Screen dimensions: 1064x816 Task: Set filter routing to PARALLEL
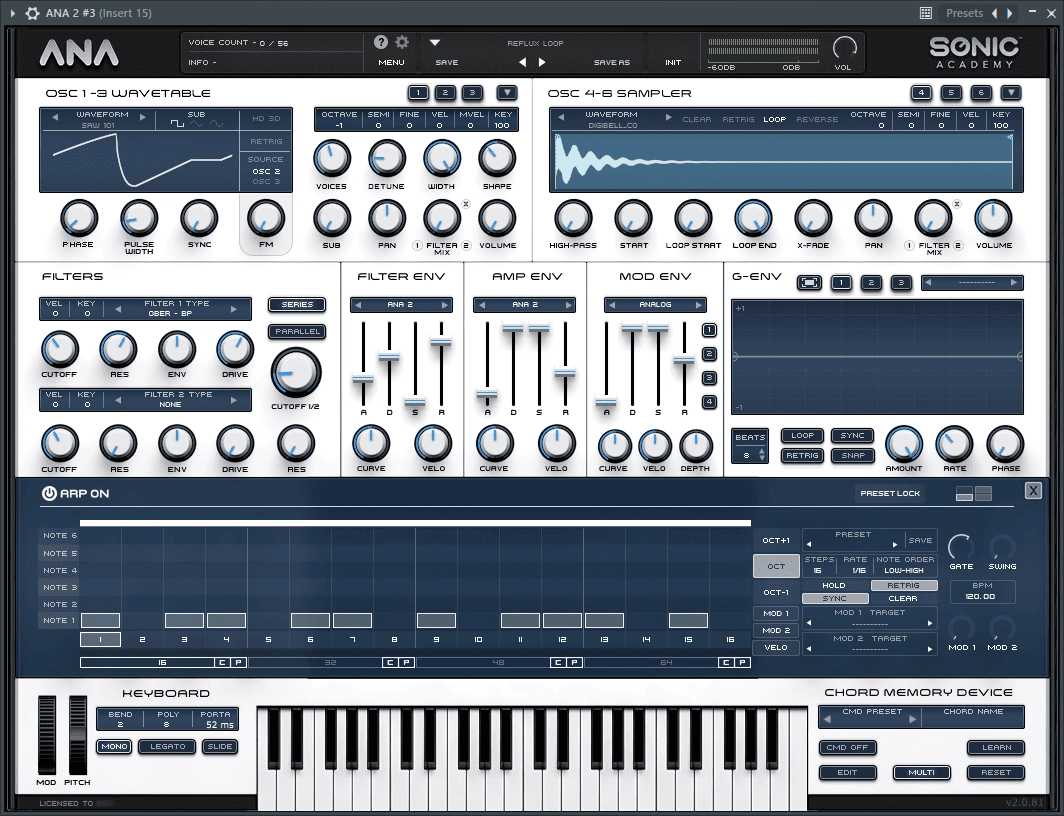click(x=297, y=331)
